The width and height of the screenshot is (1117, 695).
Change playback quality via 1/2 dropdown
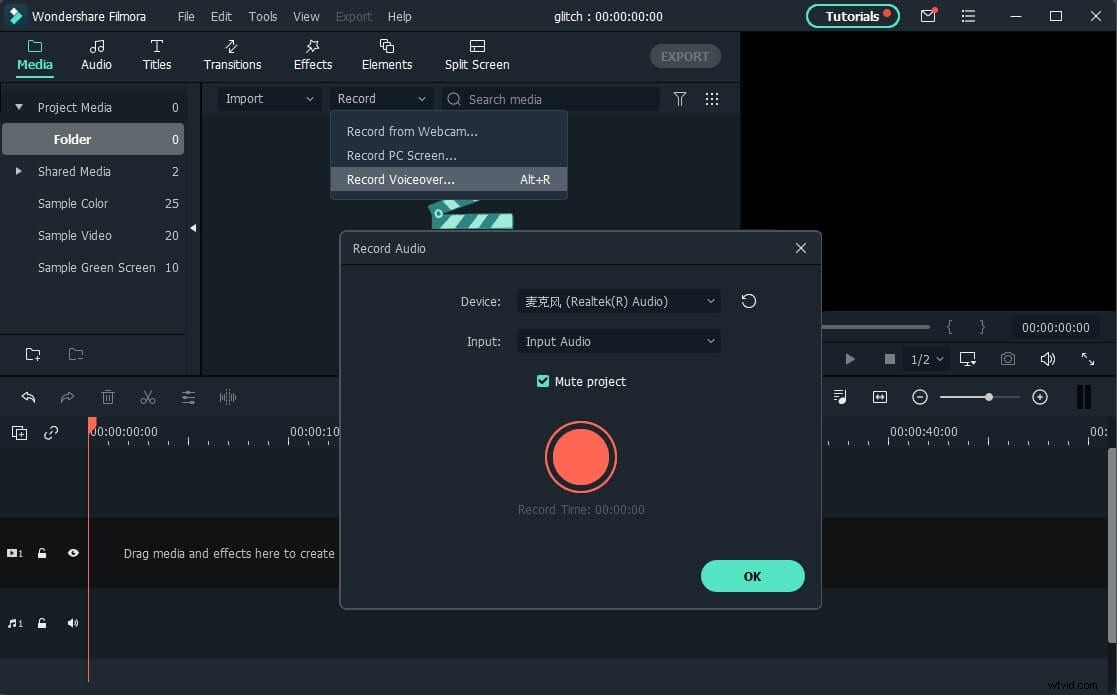click(925, 358)
